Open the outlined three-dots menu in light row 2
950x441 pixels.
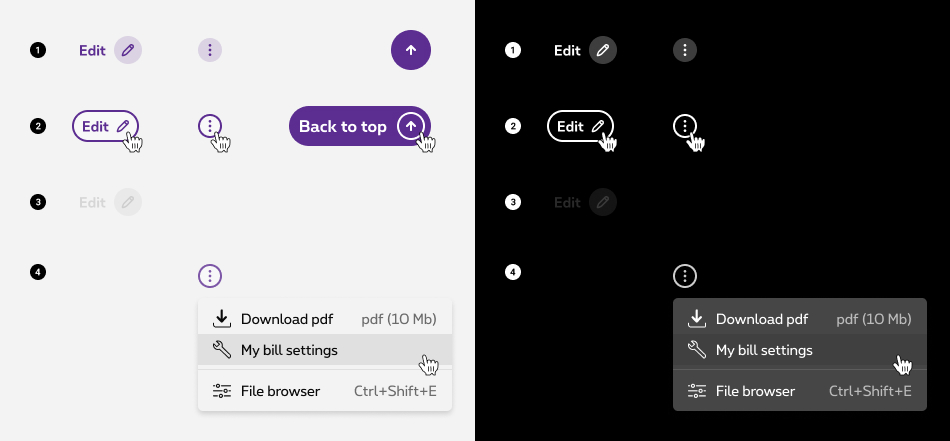[x=210, y=126]
